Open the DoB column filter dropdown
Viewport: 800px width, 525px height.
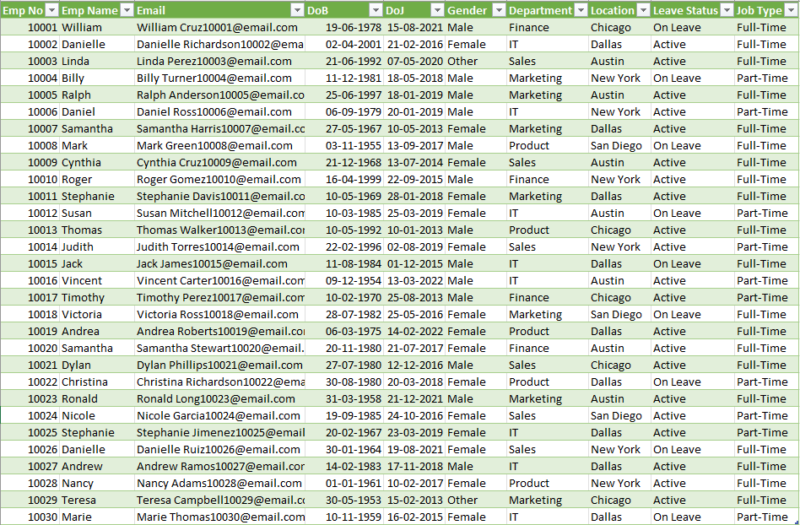click(x=376, y=10)
